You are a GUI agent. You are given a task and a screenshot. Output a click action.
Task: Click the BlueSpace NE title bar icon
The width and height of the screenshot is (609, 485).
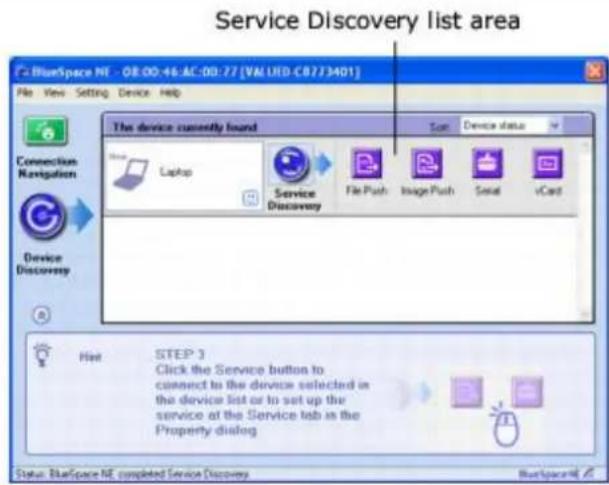[x=23, y=72]
